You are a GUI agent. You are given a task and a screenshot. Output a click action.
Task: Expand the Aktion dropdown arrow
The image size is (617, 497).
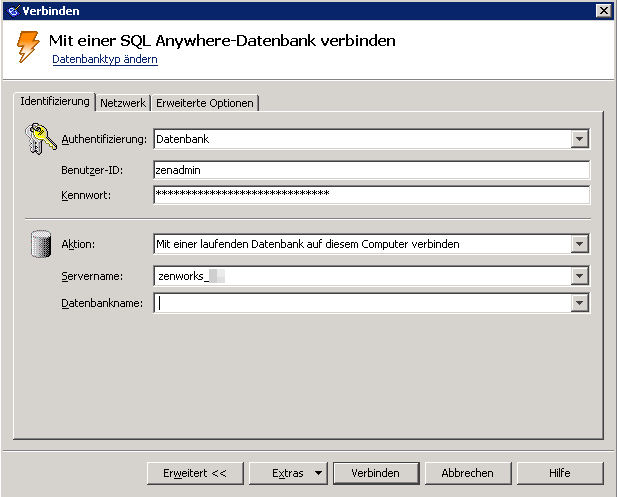(x=580, y=244)
